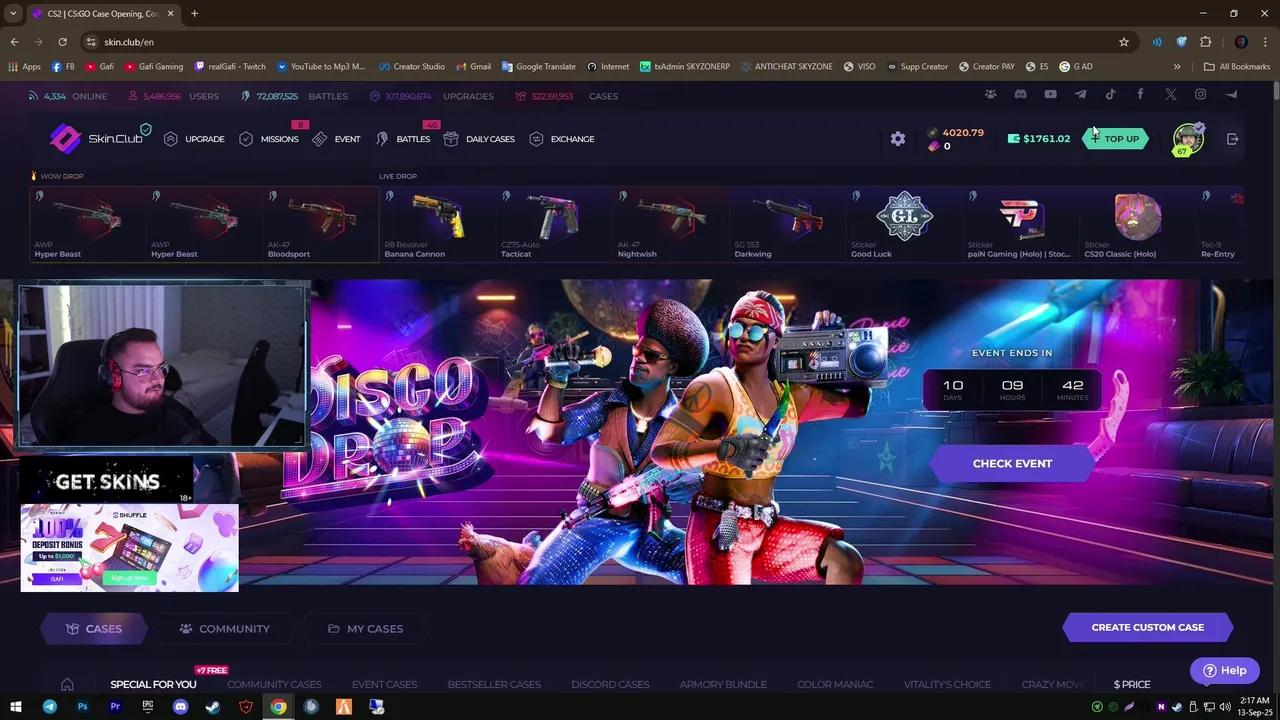
Task: Select the ARMORY BUNDLE category
Action: (723, 685)
